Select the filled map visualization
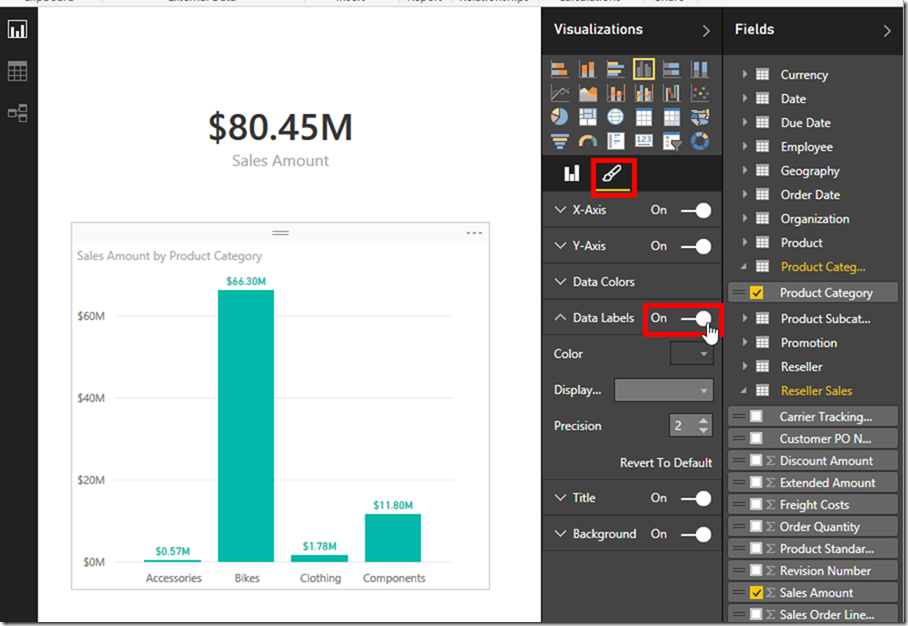Screen dimensions: 908x626 tap(700, 117)
